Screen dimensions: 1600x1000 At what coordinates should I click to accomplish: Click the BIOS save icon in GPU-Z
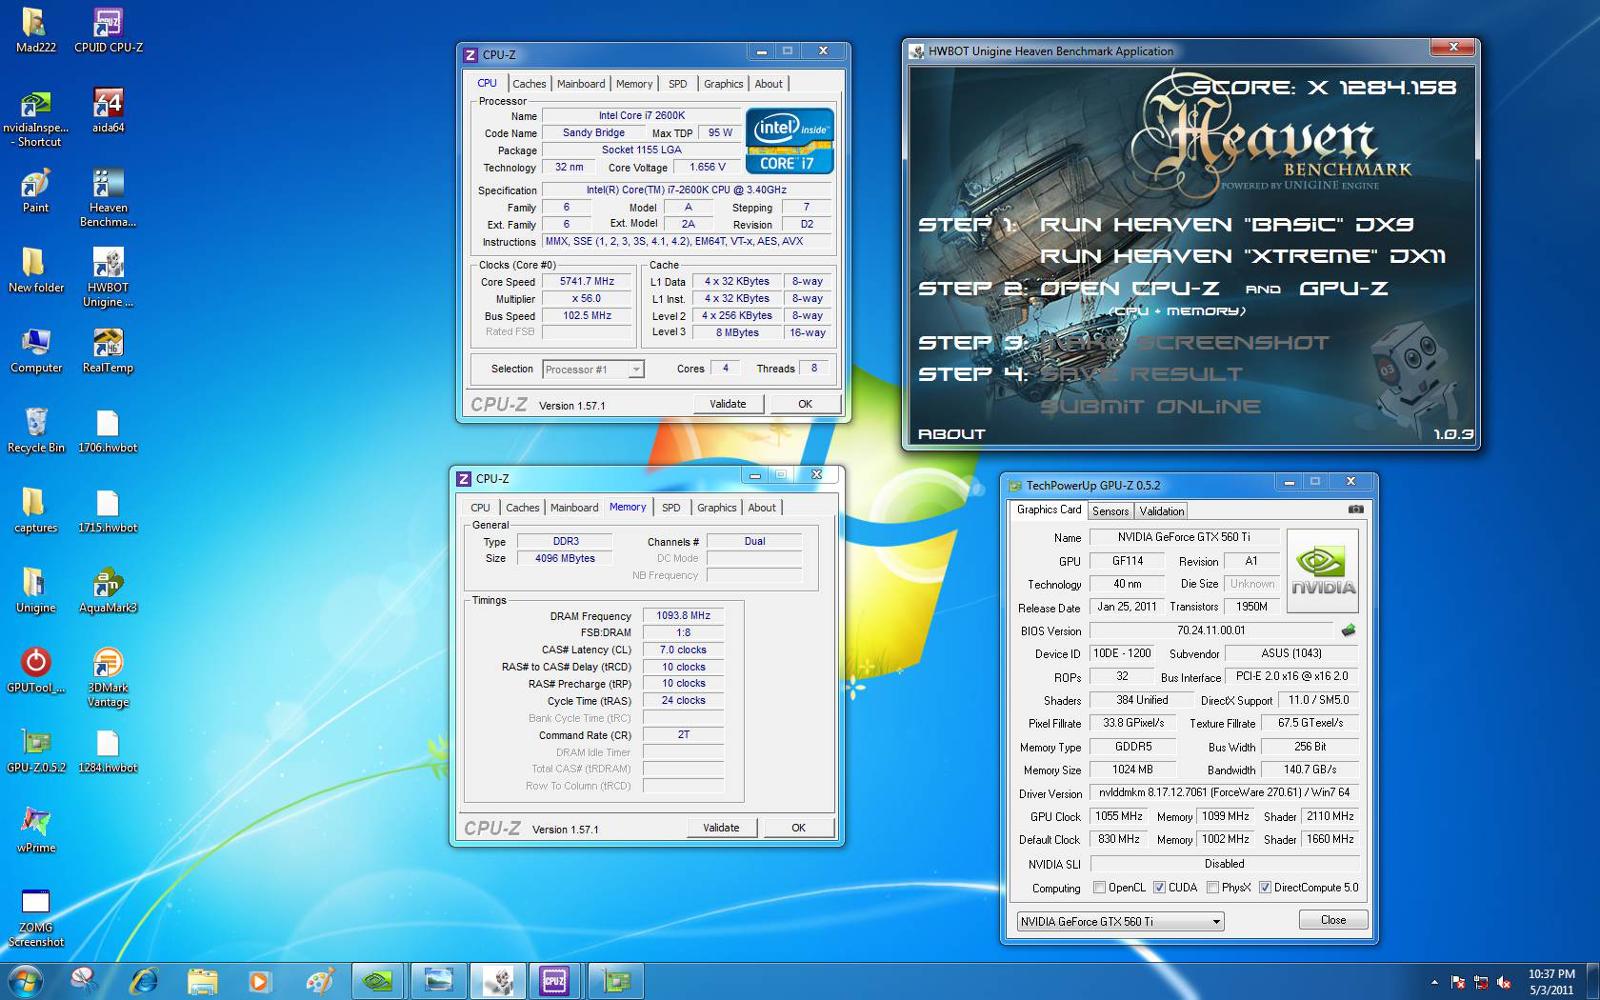[1348, 630]
